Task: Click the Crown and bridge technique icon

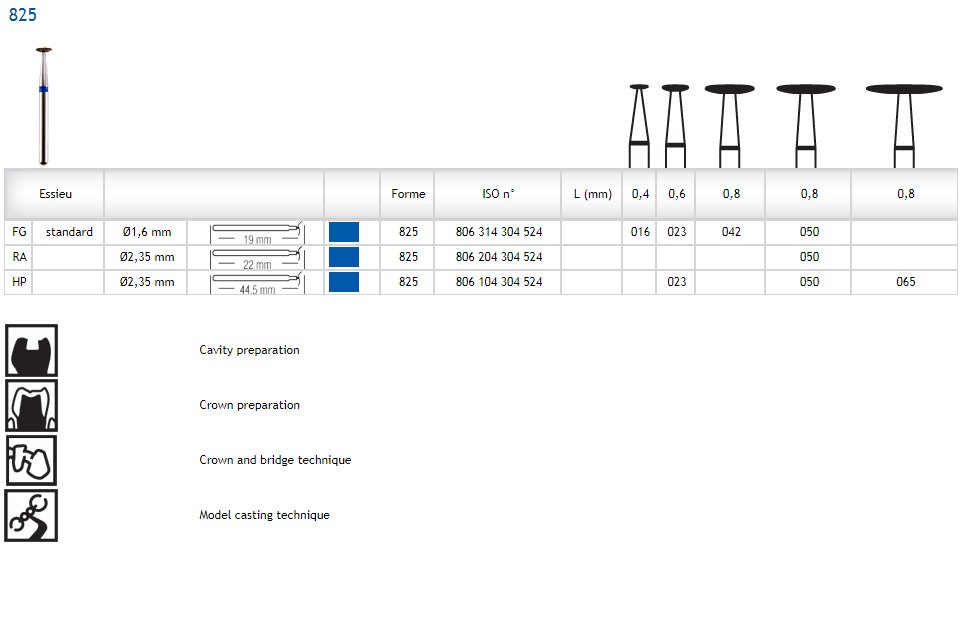Action: [x=31, y=460]
